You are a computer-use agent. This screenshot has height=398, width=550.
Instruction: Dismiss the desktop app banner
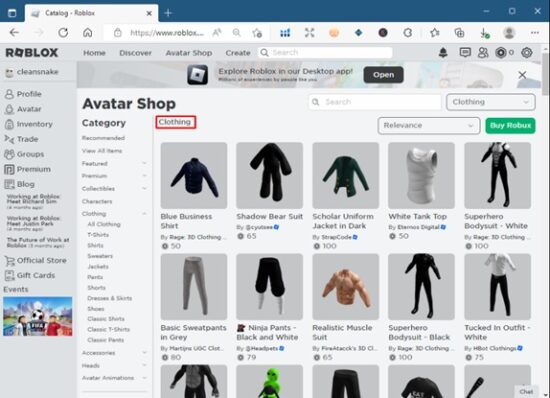coord(522,75)
